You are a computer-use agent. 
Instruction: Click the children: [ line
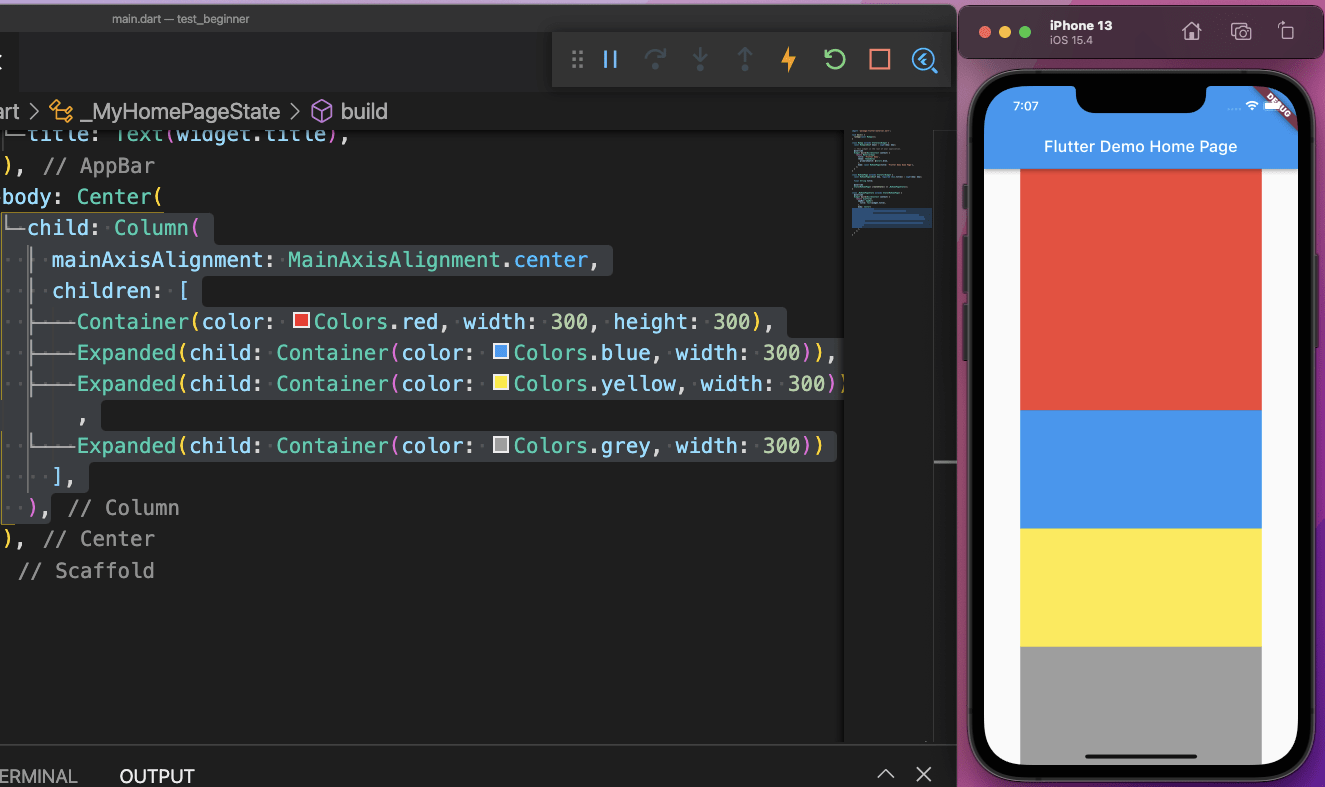[x=120, y=291]
